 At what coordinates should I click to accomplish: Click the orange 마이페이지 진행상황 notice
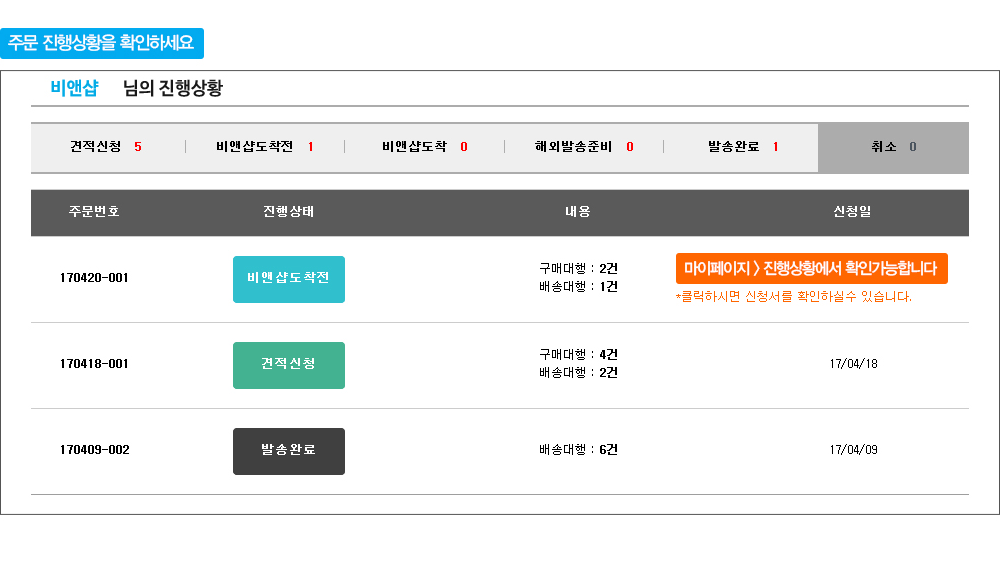811,268
